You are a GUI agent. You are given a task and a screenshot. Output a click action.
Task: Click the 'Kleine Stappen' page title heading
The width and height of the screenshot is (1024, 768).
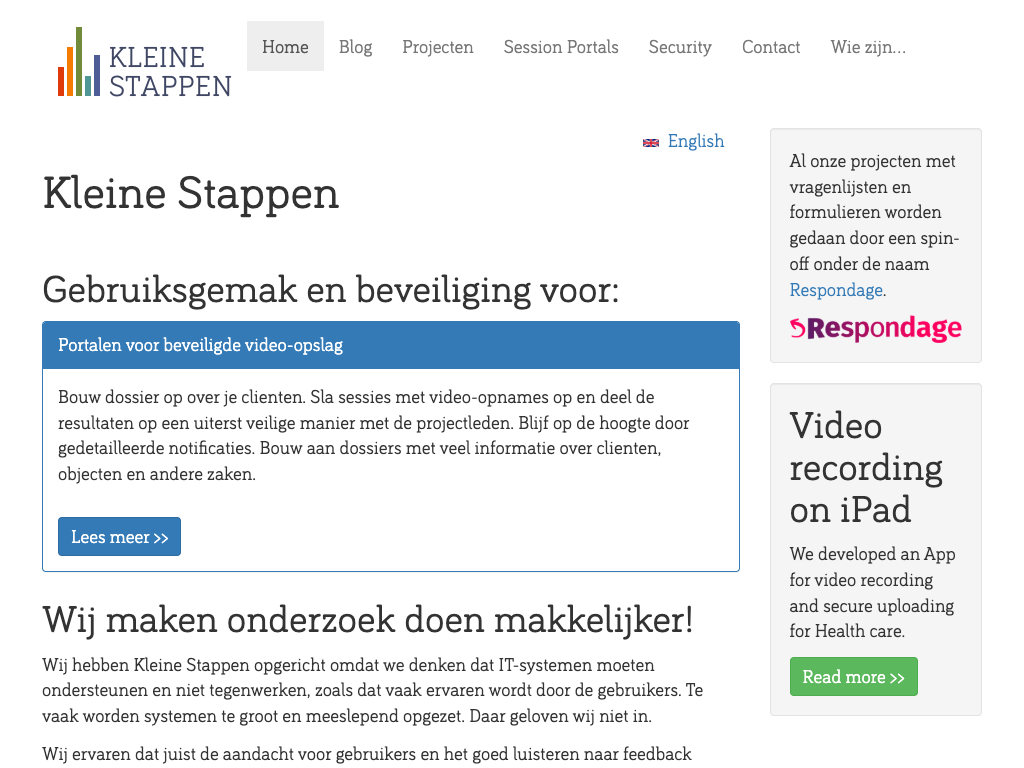191,194
